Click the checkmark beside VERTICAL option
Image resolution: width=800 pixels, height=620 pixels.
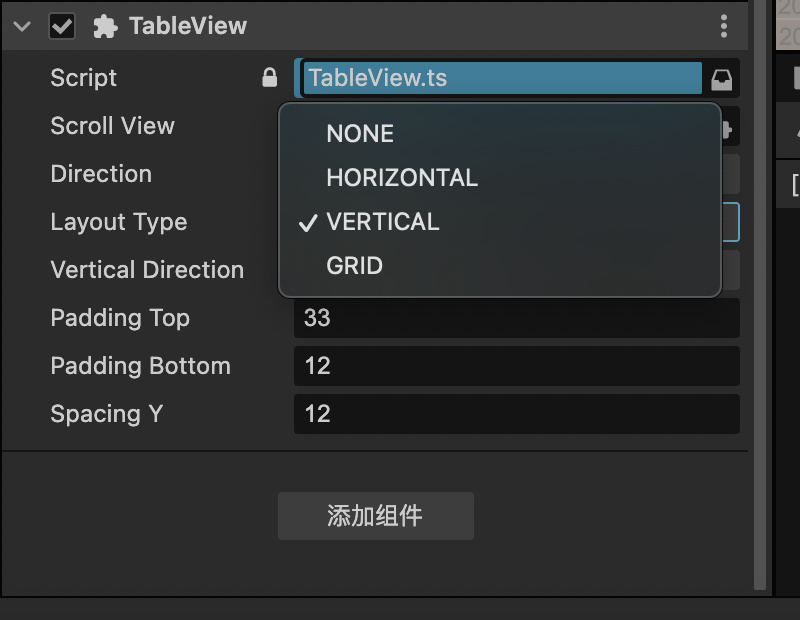point(307,221)
